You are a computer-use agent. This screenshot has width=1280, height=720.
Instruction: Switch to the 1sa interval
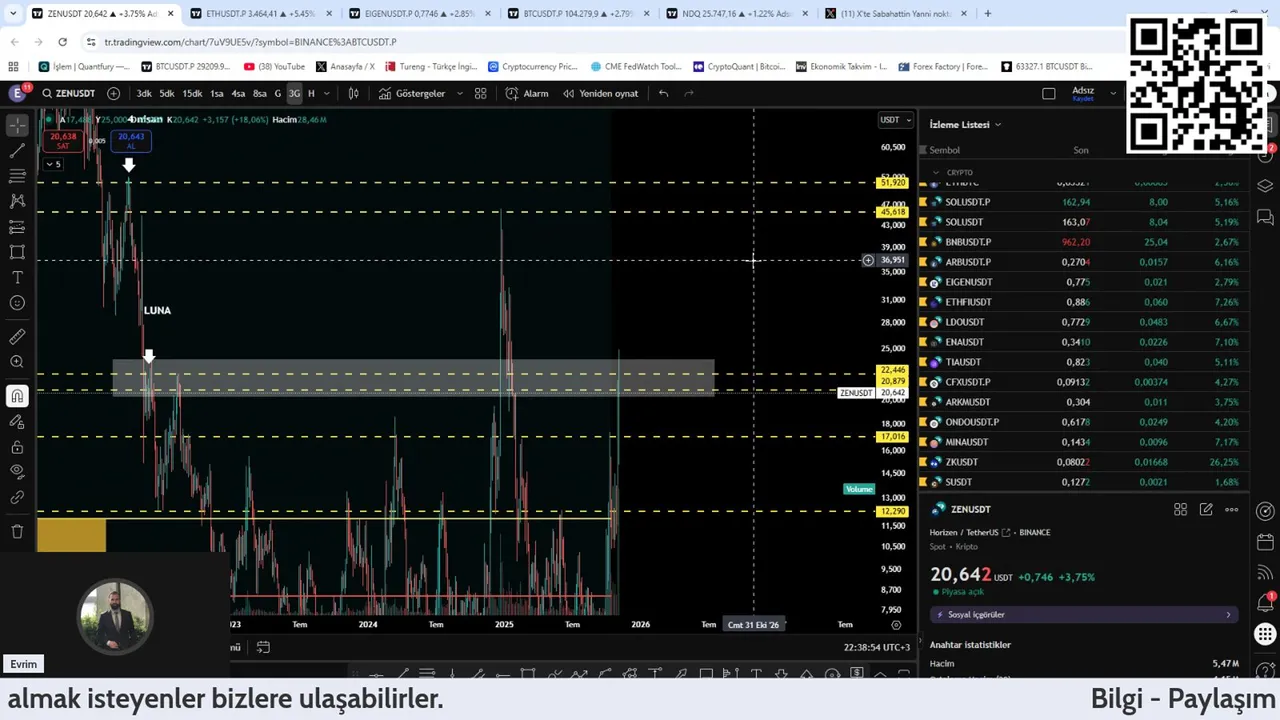(216, 93)
